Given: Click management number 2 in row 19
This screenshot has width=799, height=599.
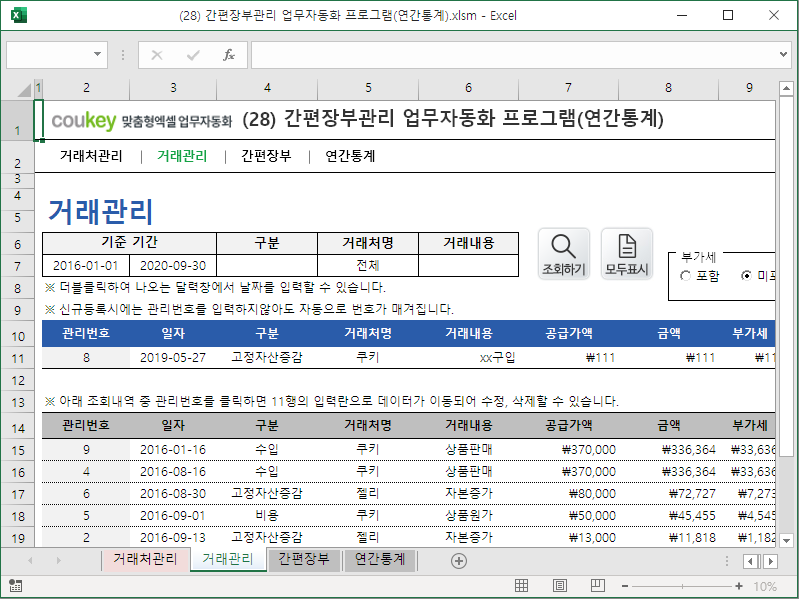Looking at the screenshot, I should pyautogui.click(x=86, y=537).
